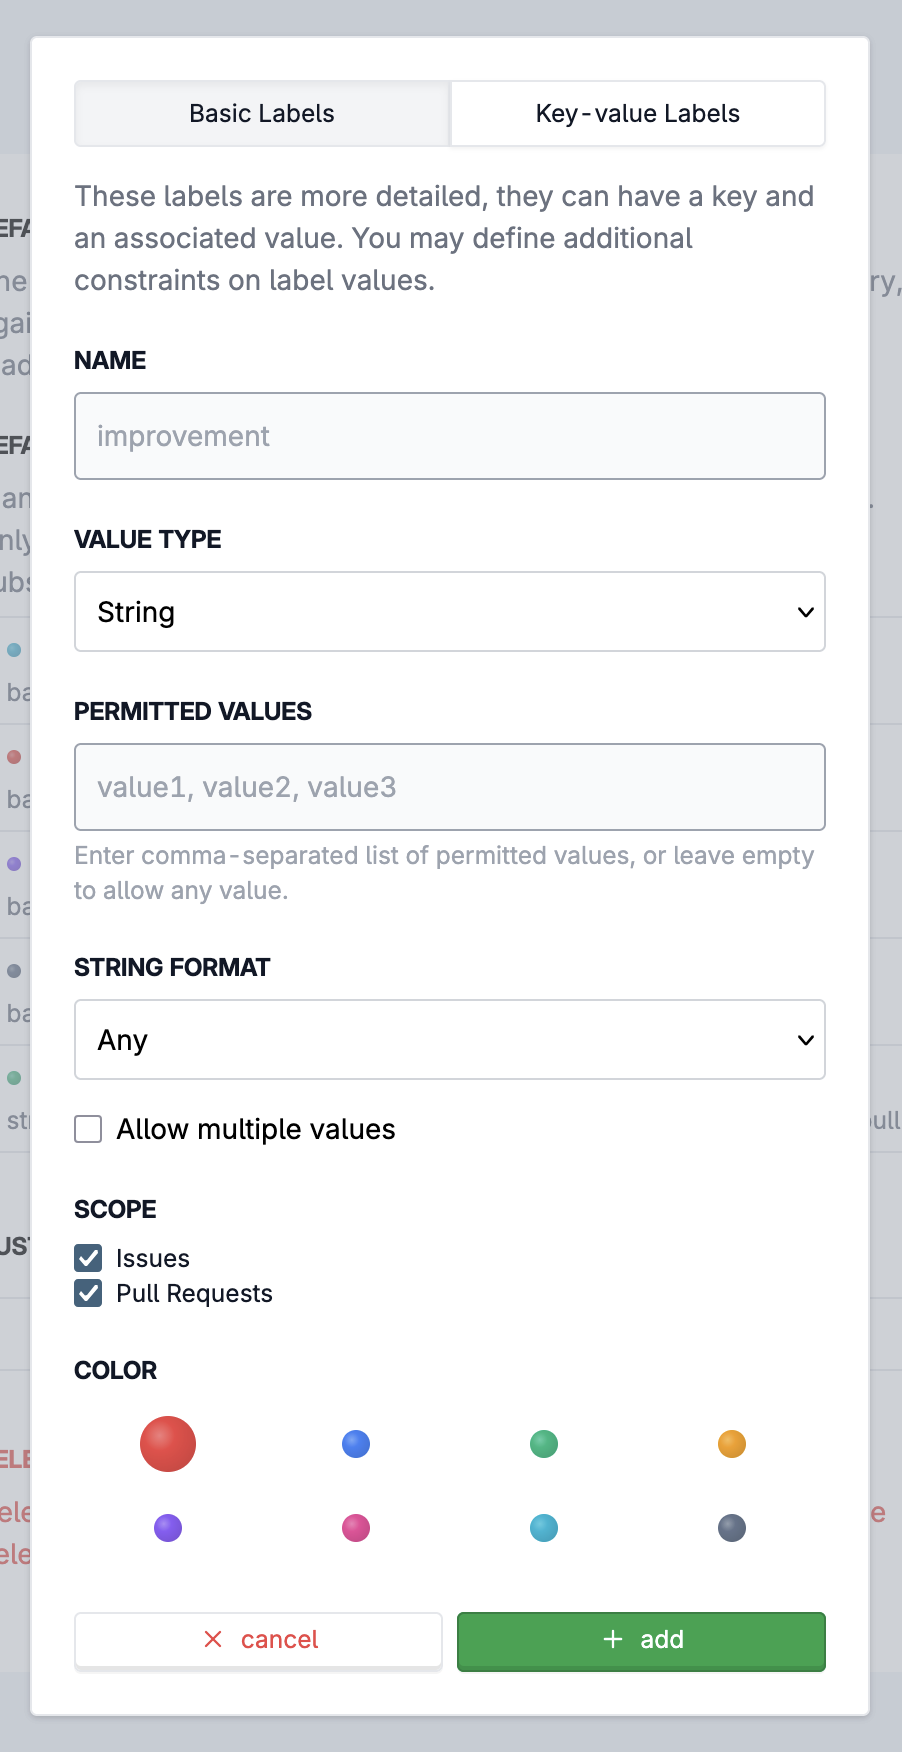Viewport: 902px width, 1752px height.
Task: Click the name input showing improvement placeholder
Action: (x=449, y=436)
